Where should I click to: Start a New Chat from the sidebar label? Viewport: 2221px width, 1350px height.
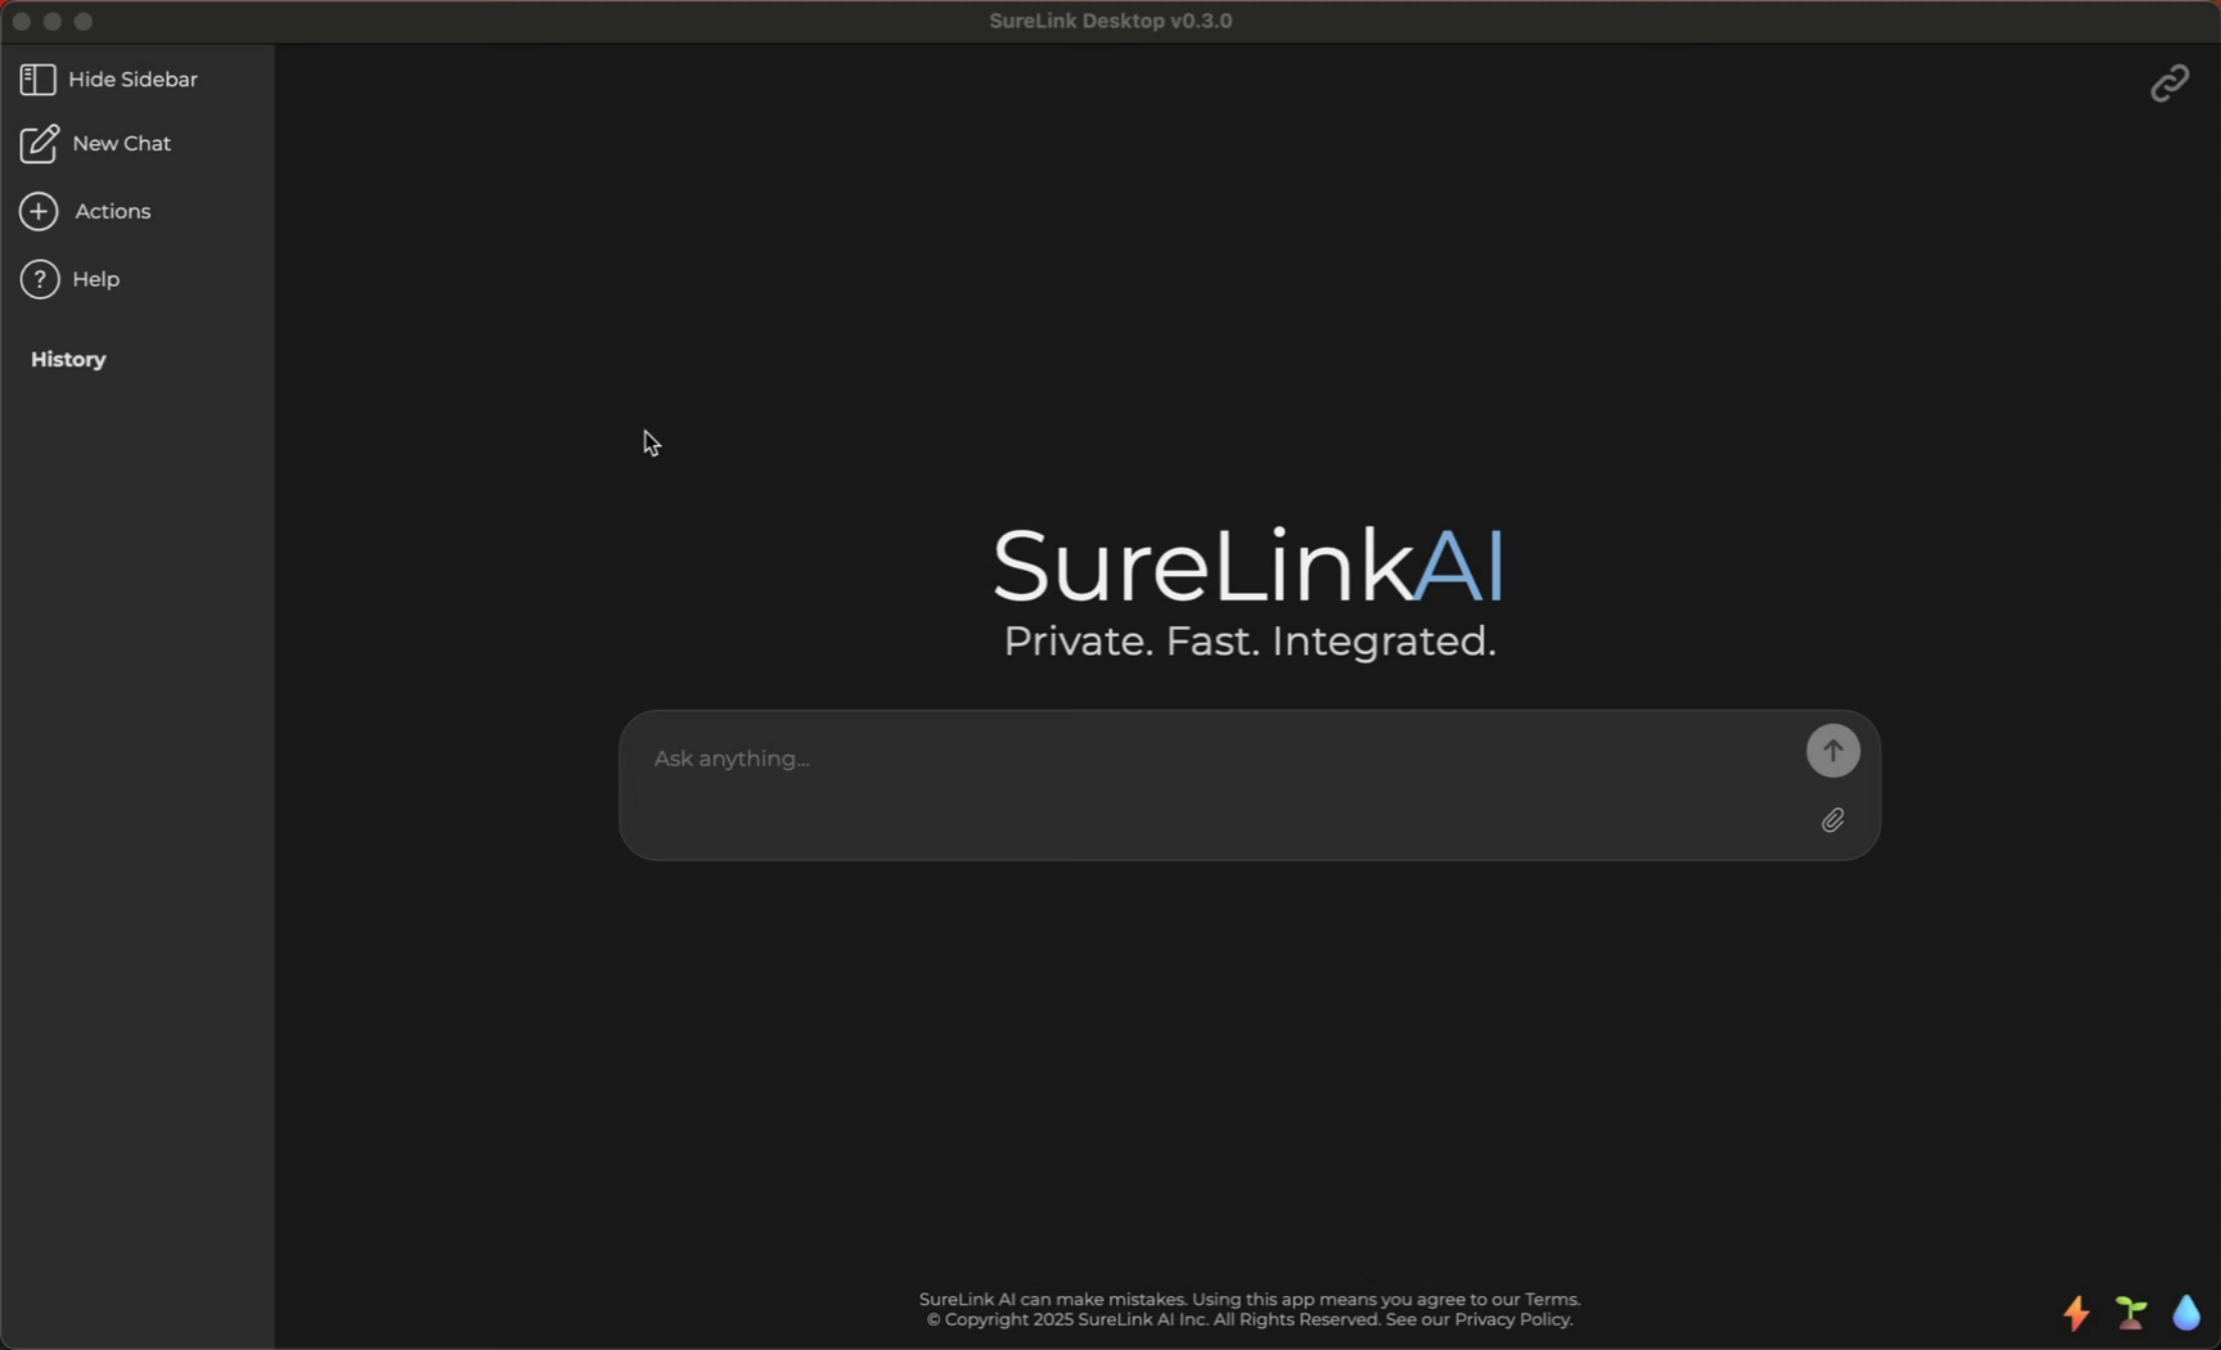(122, 143)
